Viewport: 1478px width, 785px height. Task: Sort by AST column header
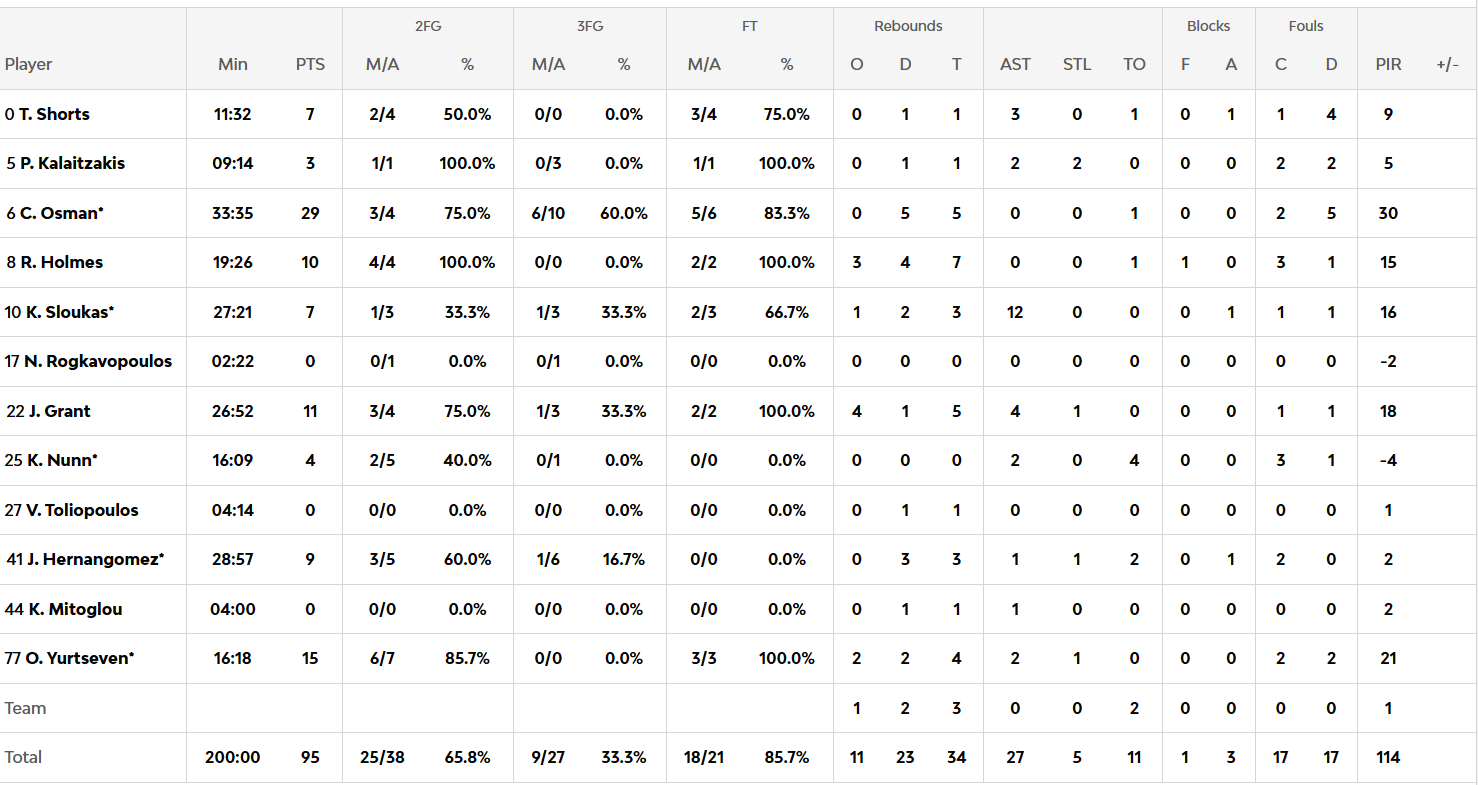click(1015, 64)
